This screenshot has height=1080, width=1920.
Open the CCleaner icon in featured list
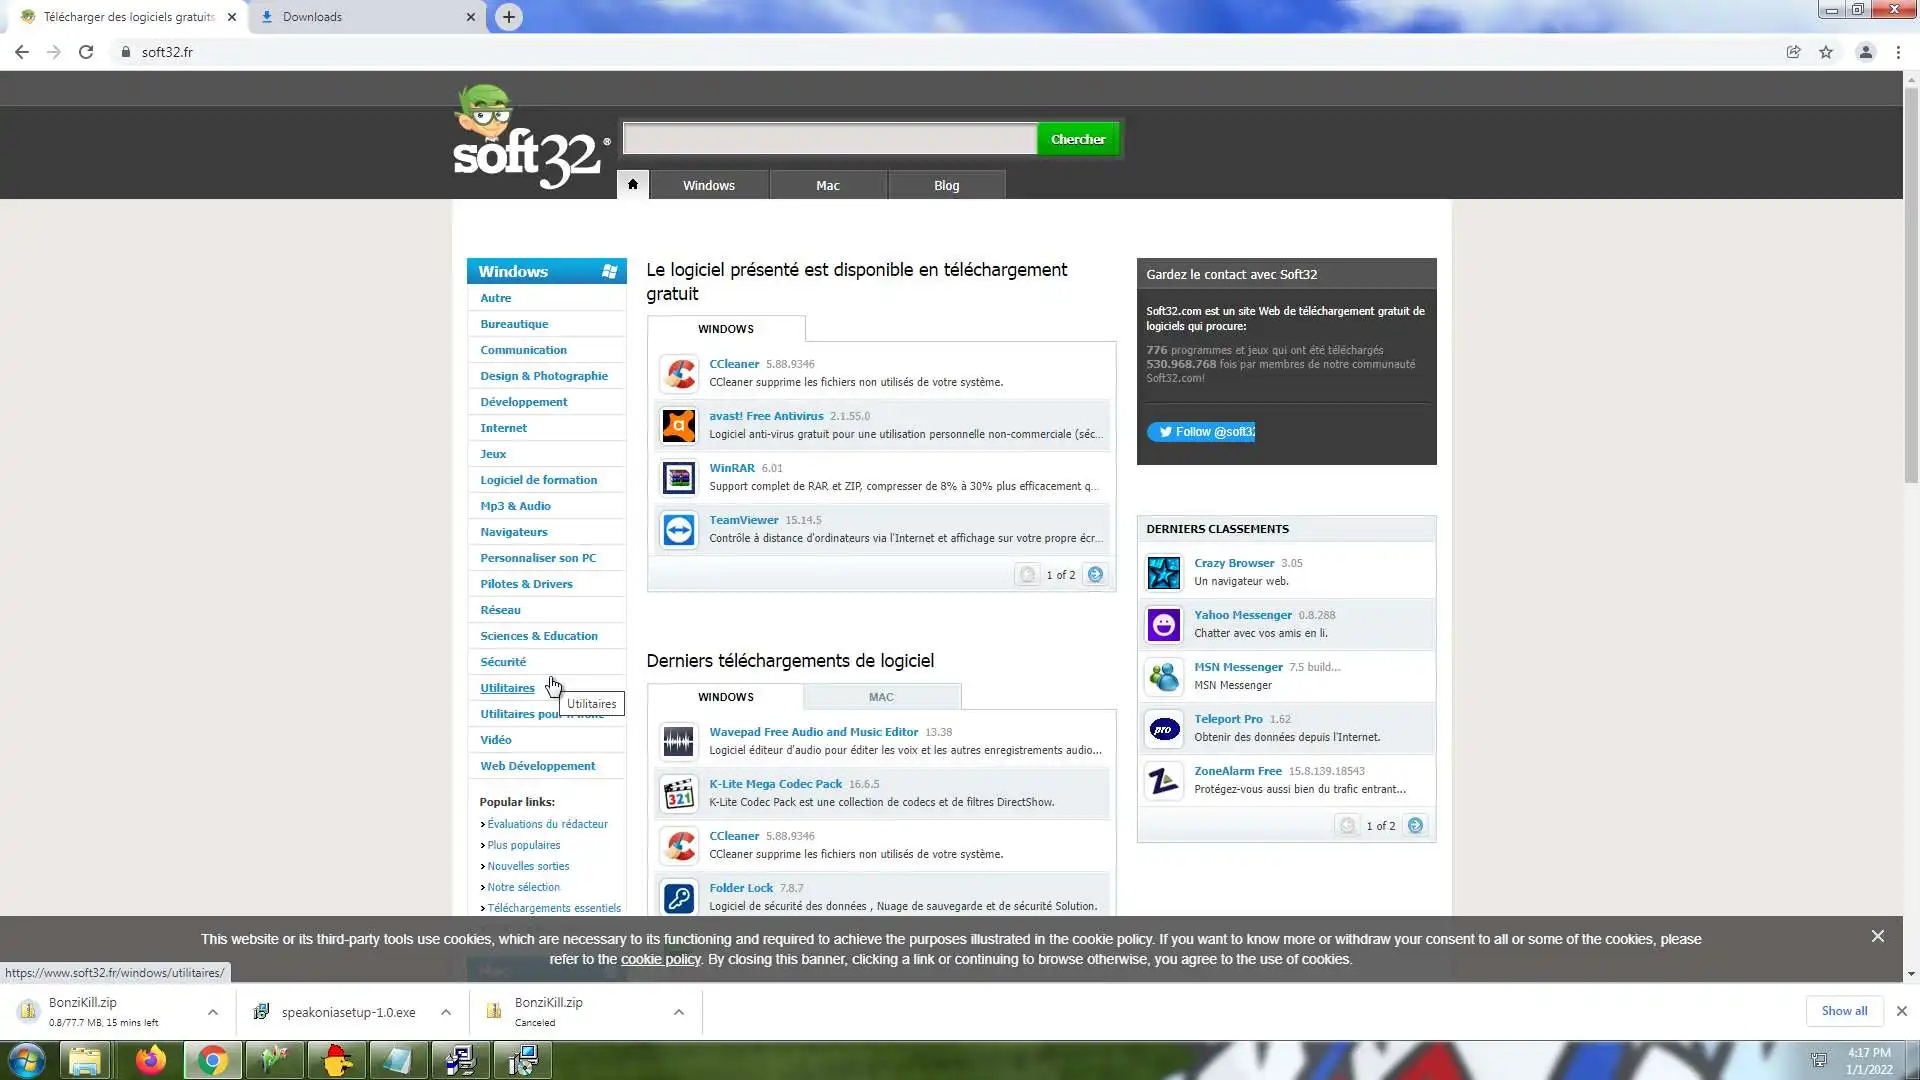(x=679, y=373)
